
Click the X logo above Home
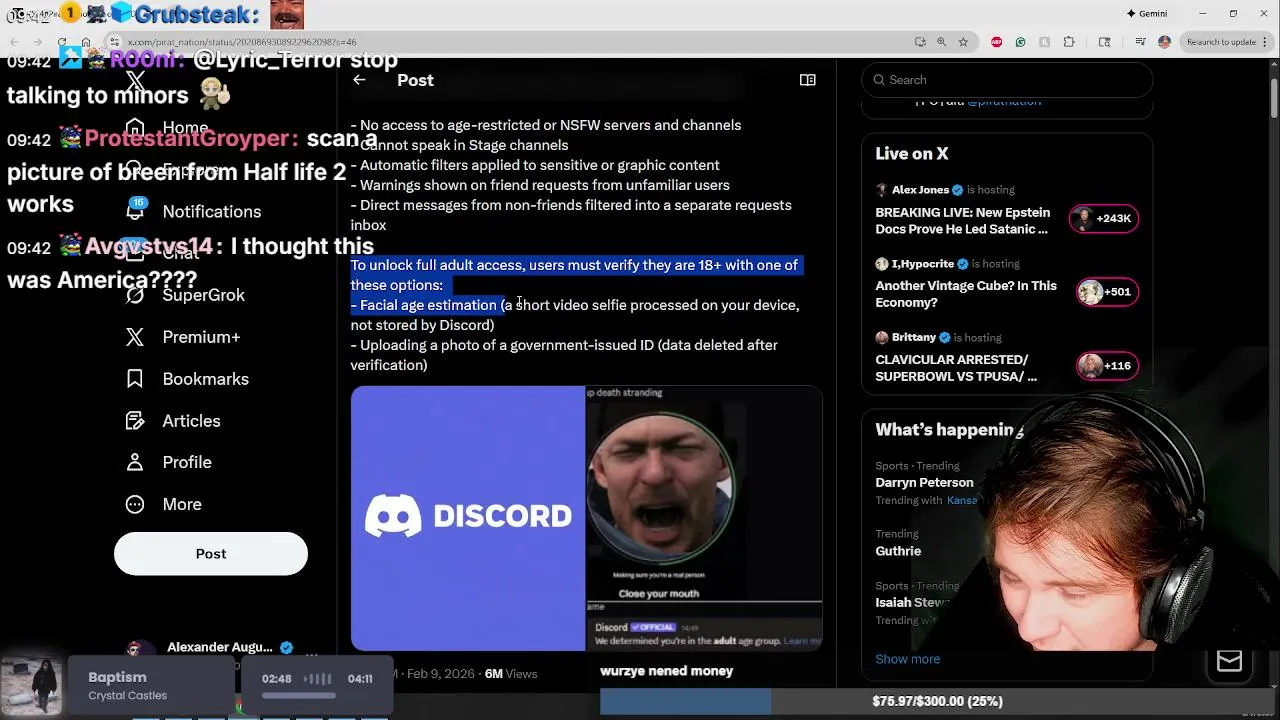[136, 81]
